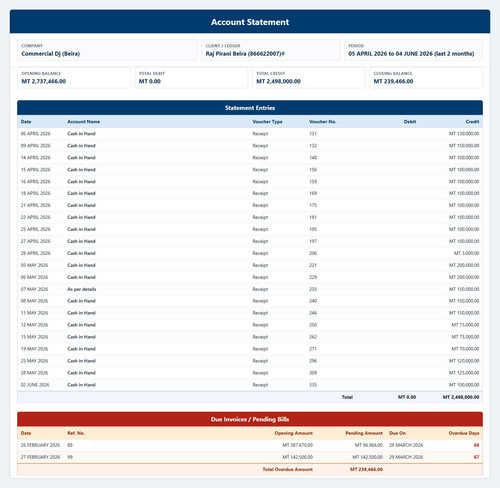Click voucher number 132
500x488 pixels.
[313, 146]
